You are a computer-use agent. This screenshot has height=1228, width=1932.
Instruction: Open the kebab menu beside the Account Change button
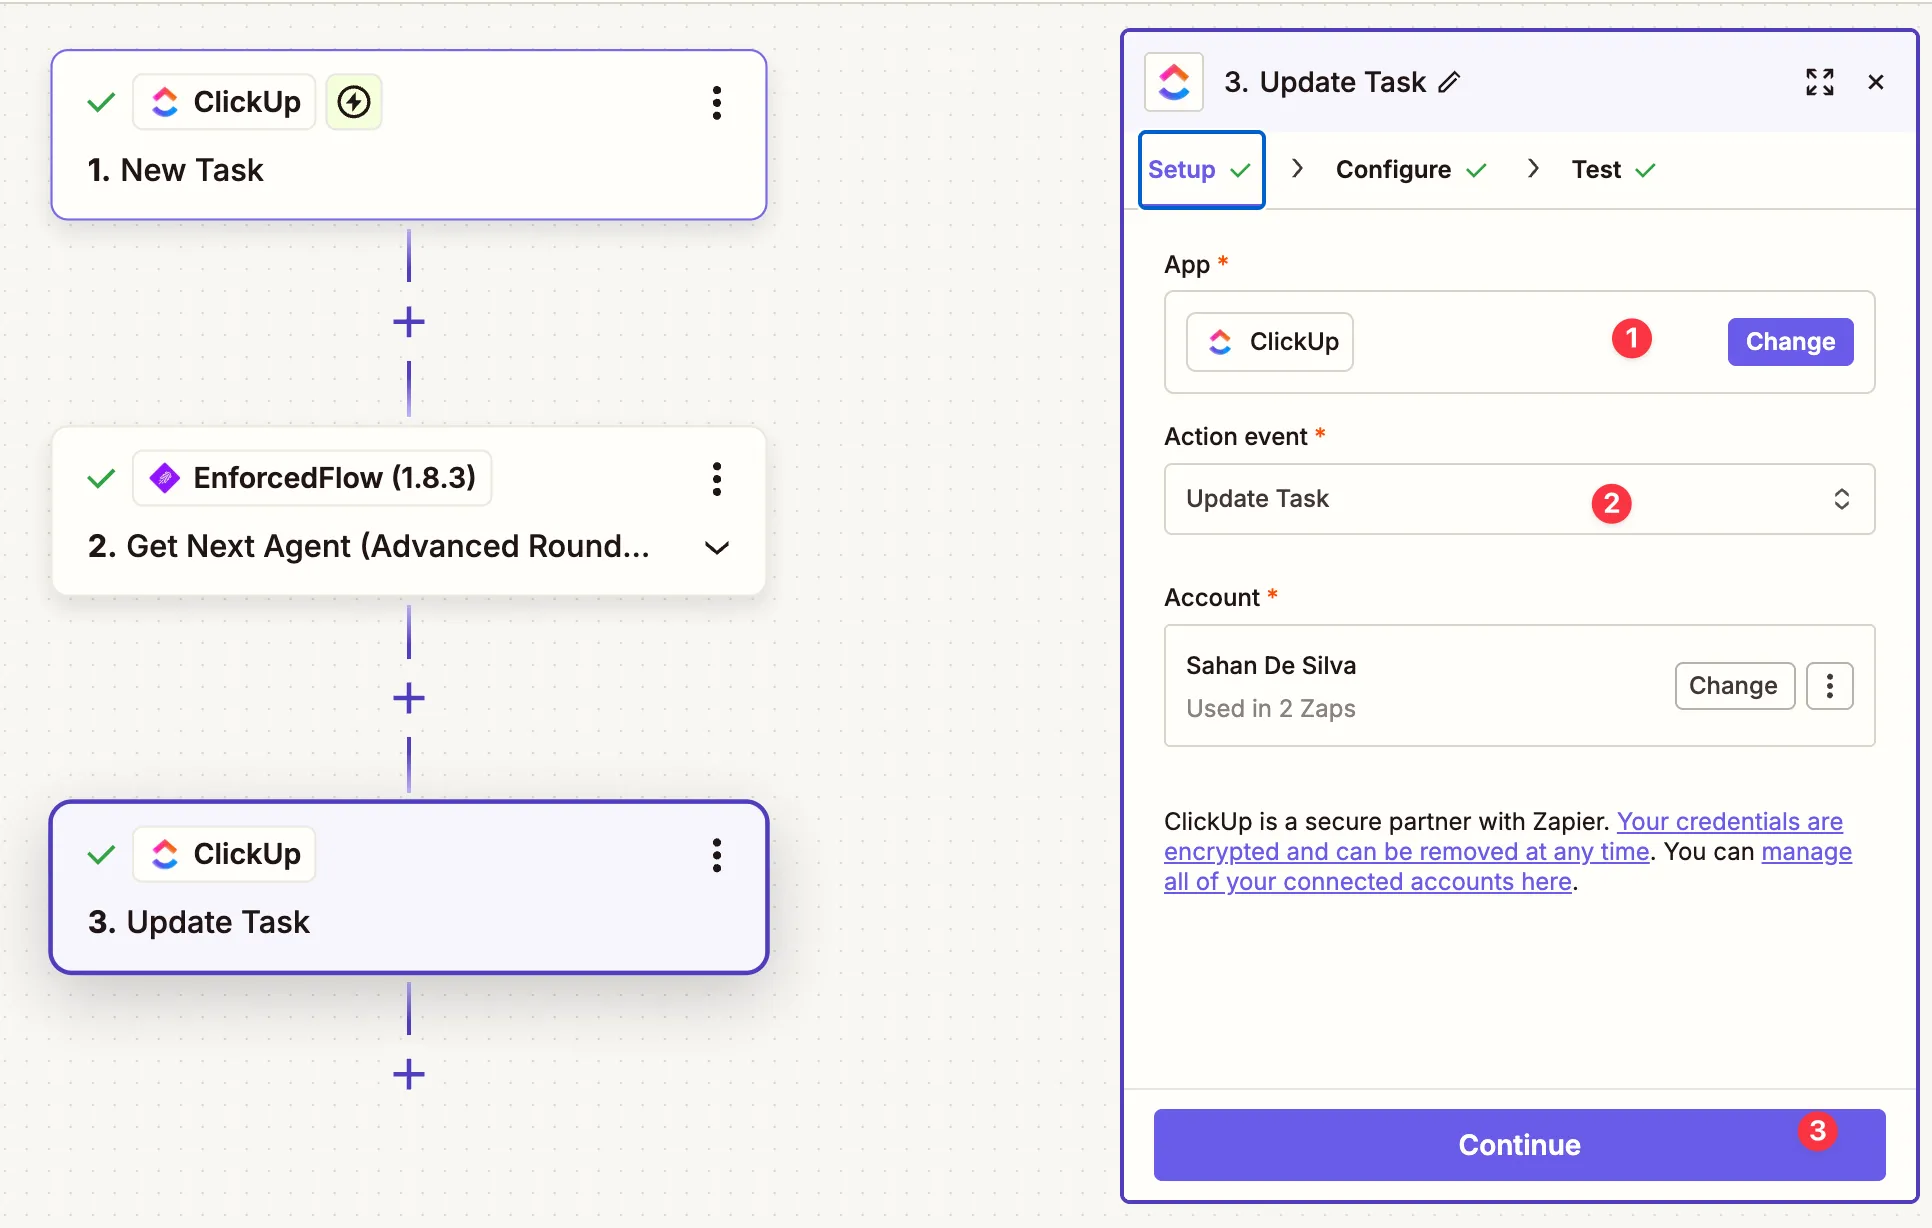[1830, 685]
